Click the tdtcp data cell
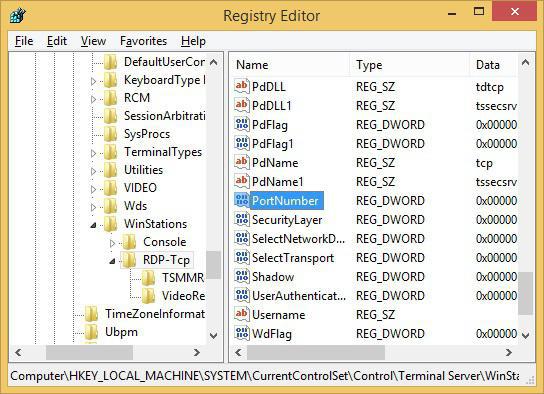The height and width of the screenshot is (394, 544). tap(490, 86)
